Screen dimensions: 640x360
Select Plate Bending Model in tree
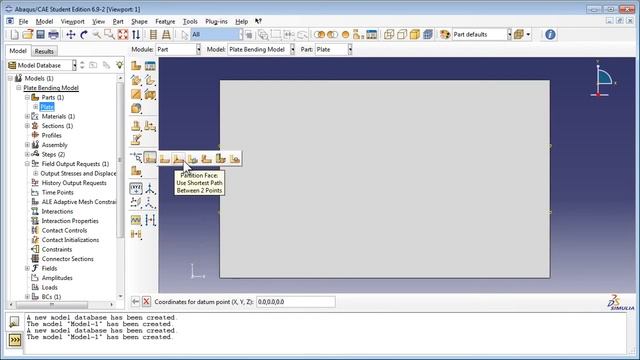[x=51, y=88]
